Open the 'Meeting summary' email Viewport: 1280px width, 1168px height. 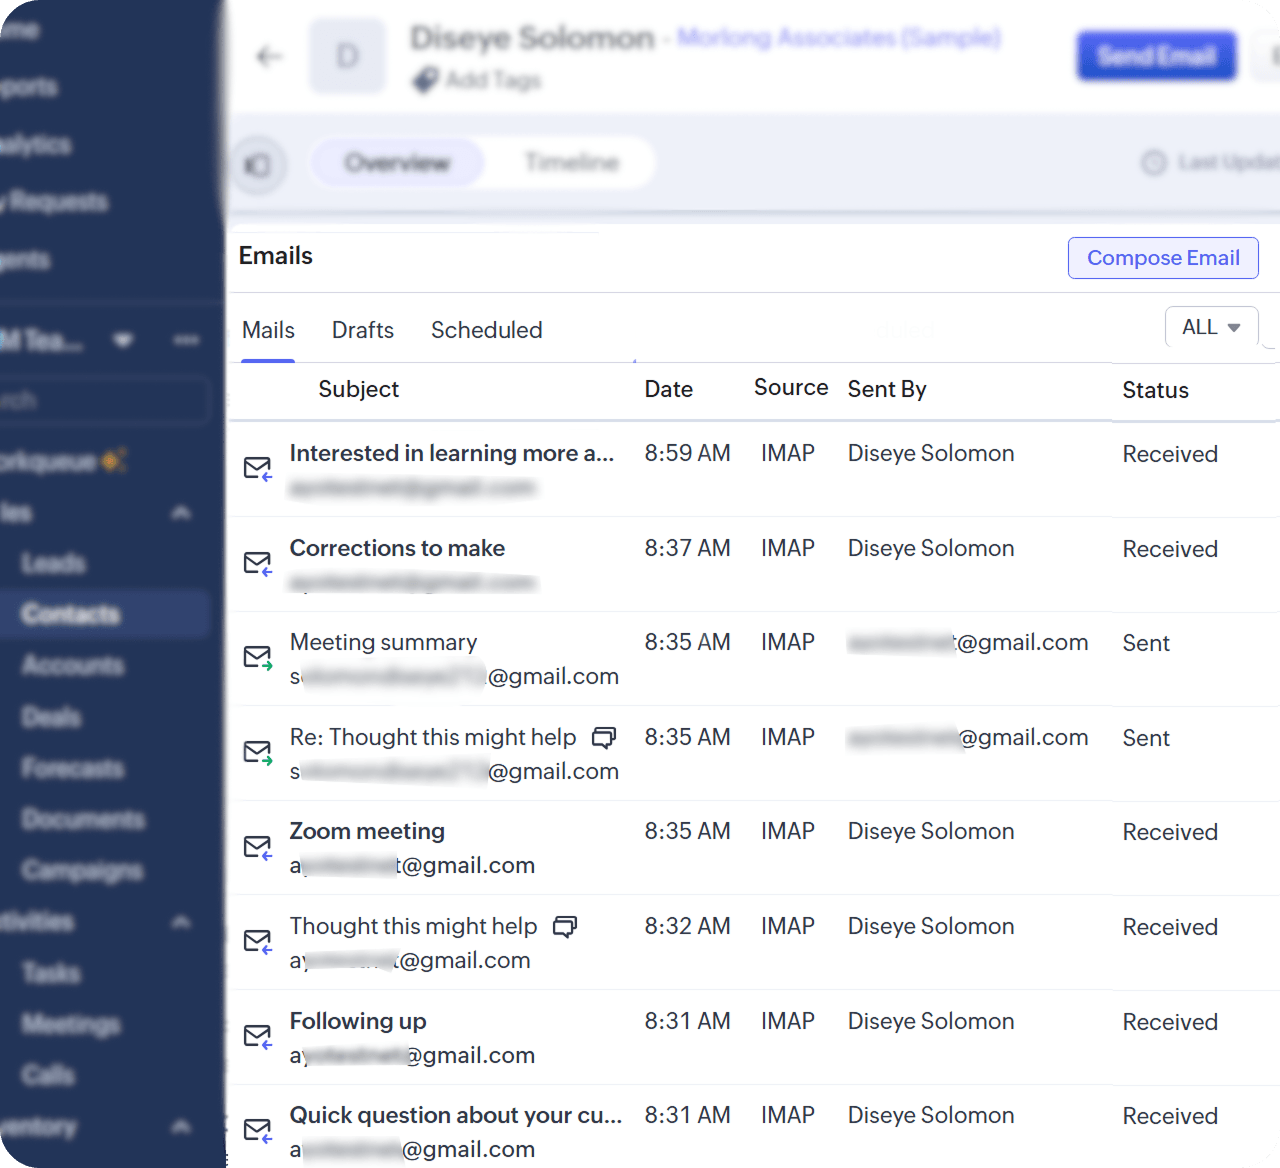point(383,643)
